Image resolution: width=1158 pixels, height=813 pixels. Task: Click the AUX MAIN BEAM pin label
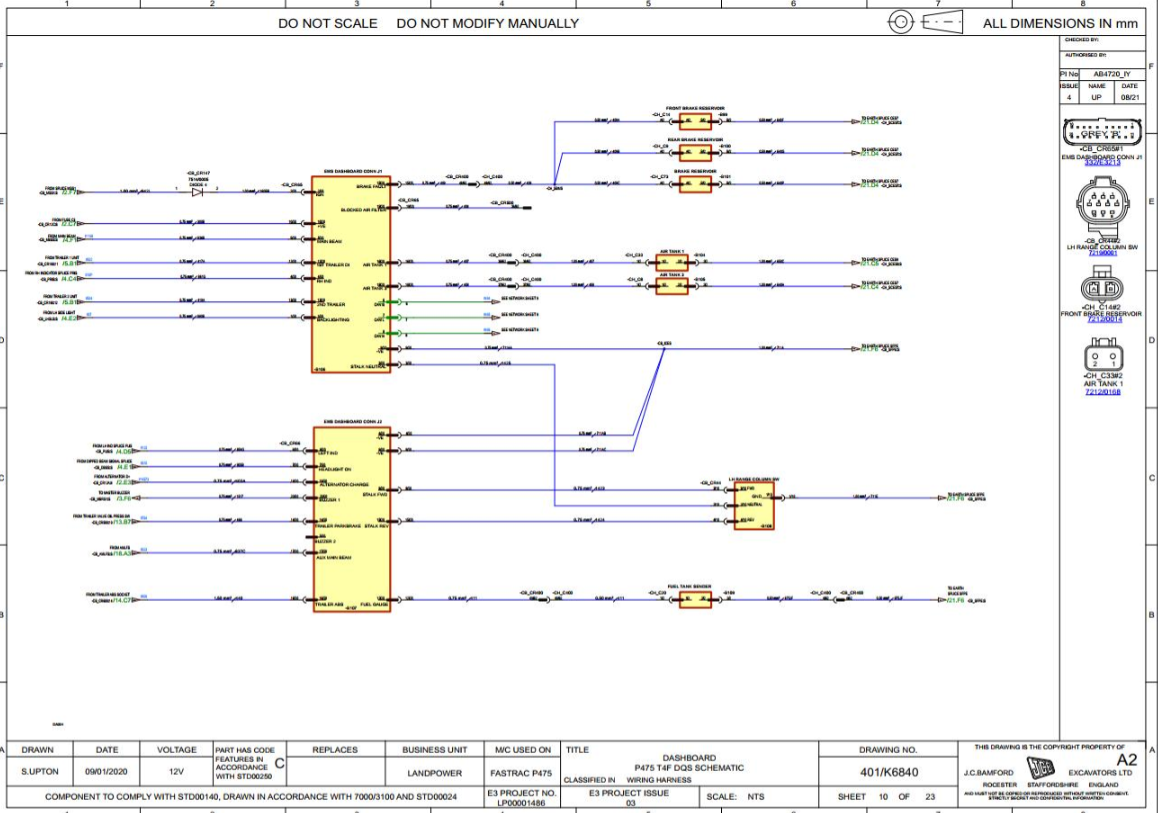334,558
